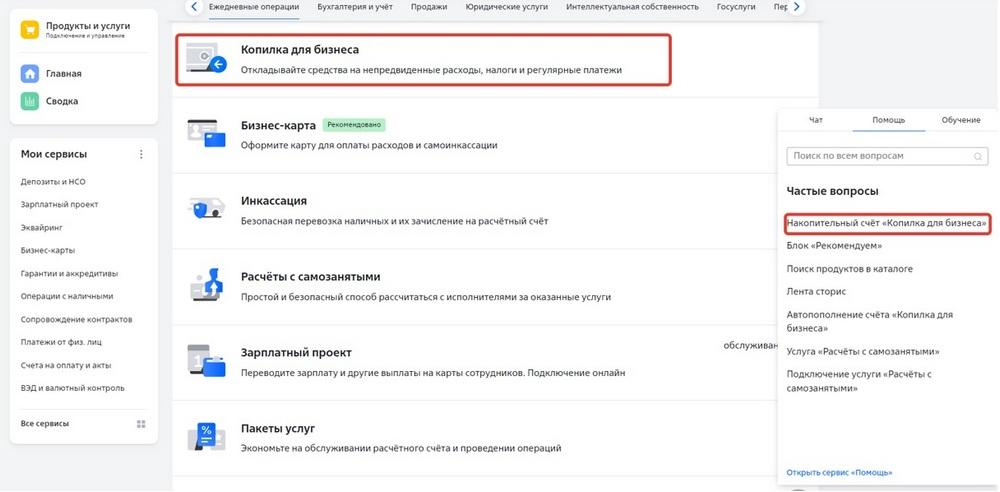Switch to the Бухгалтерия и учёт tab
This screenshot has height=492, width=1000.
[355, 7]
